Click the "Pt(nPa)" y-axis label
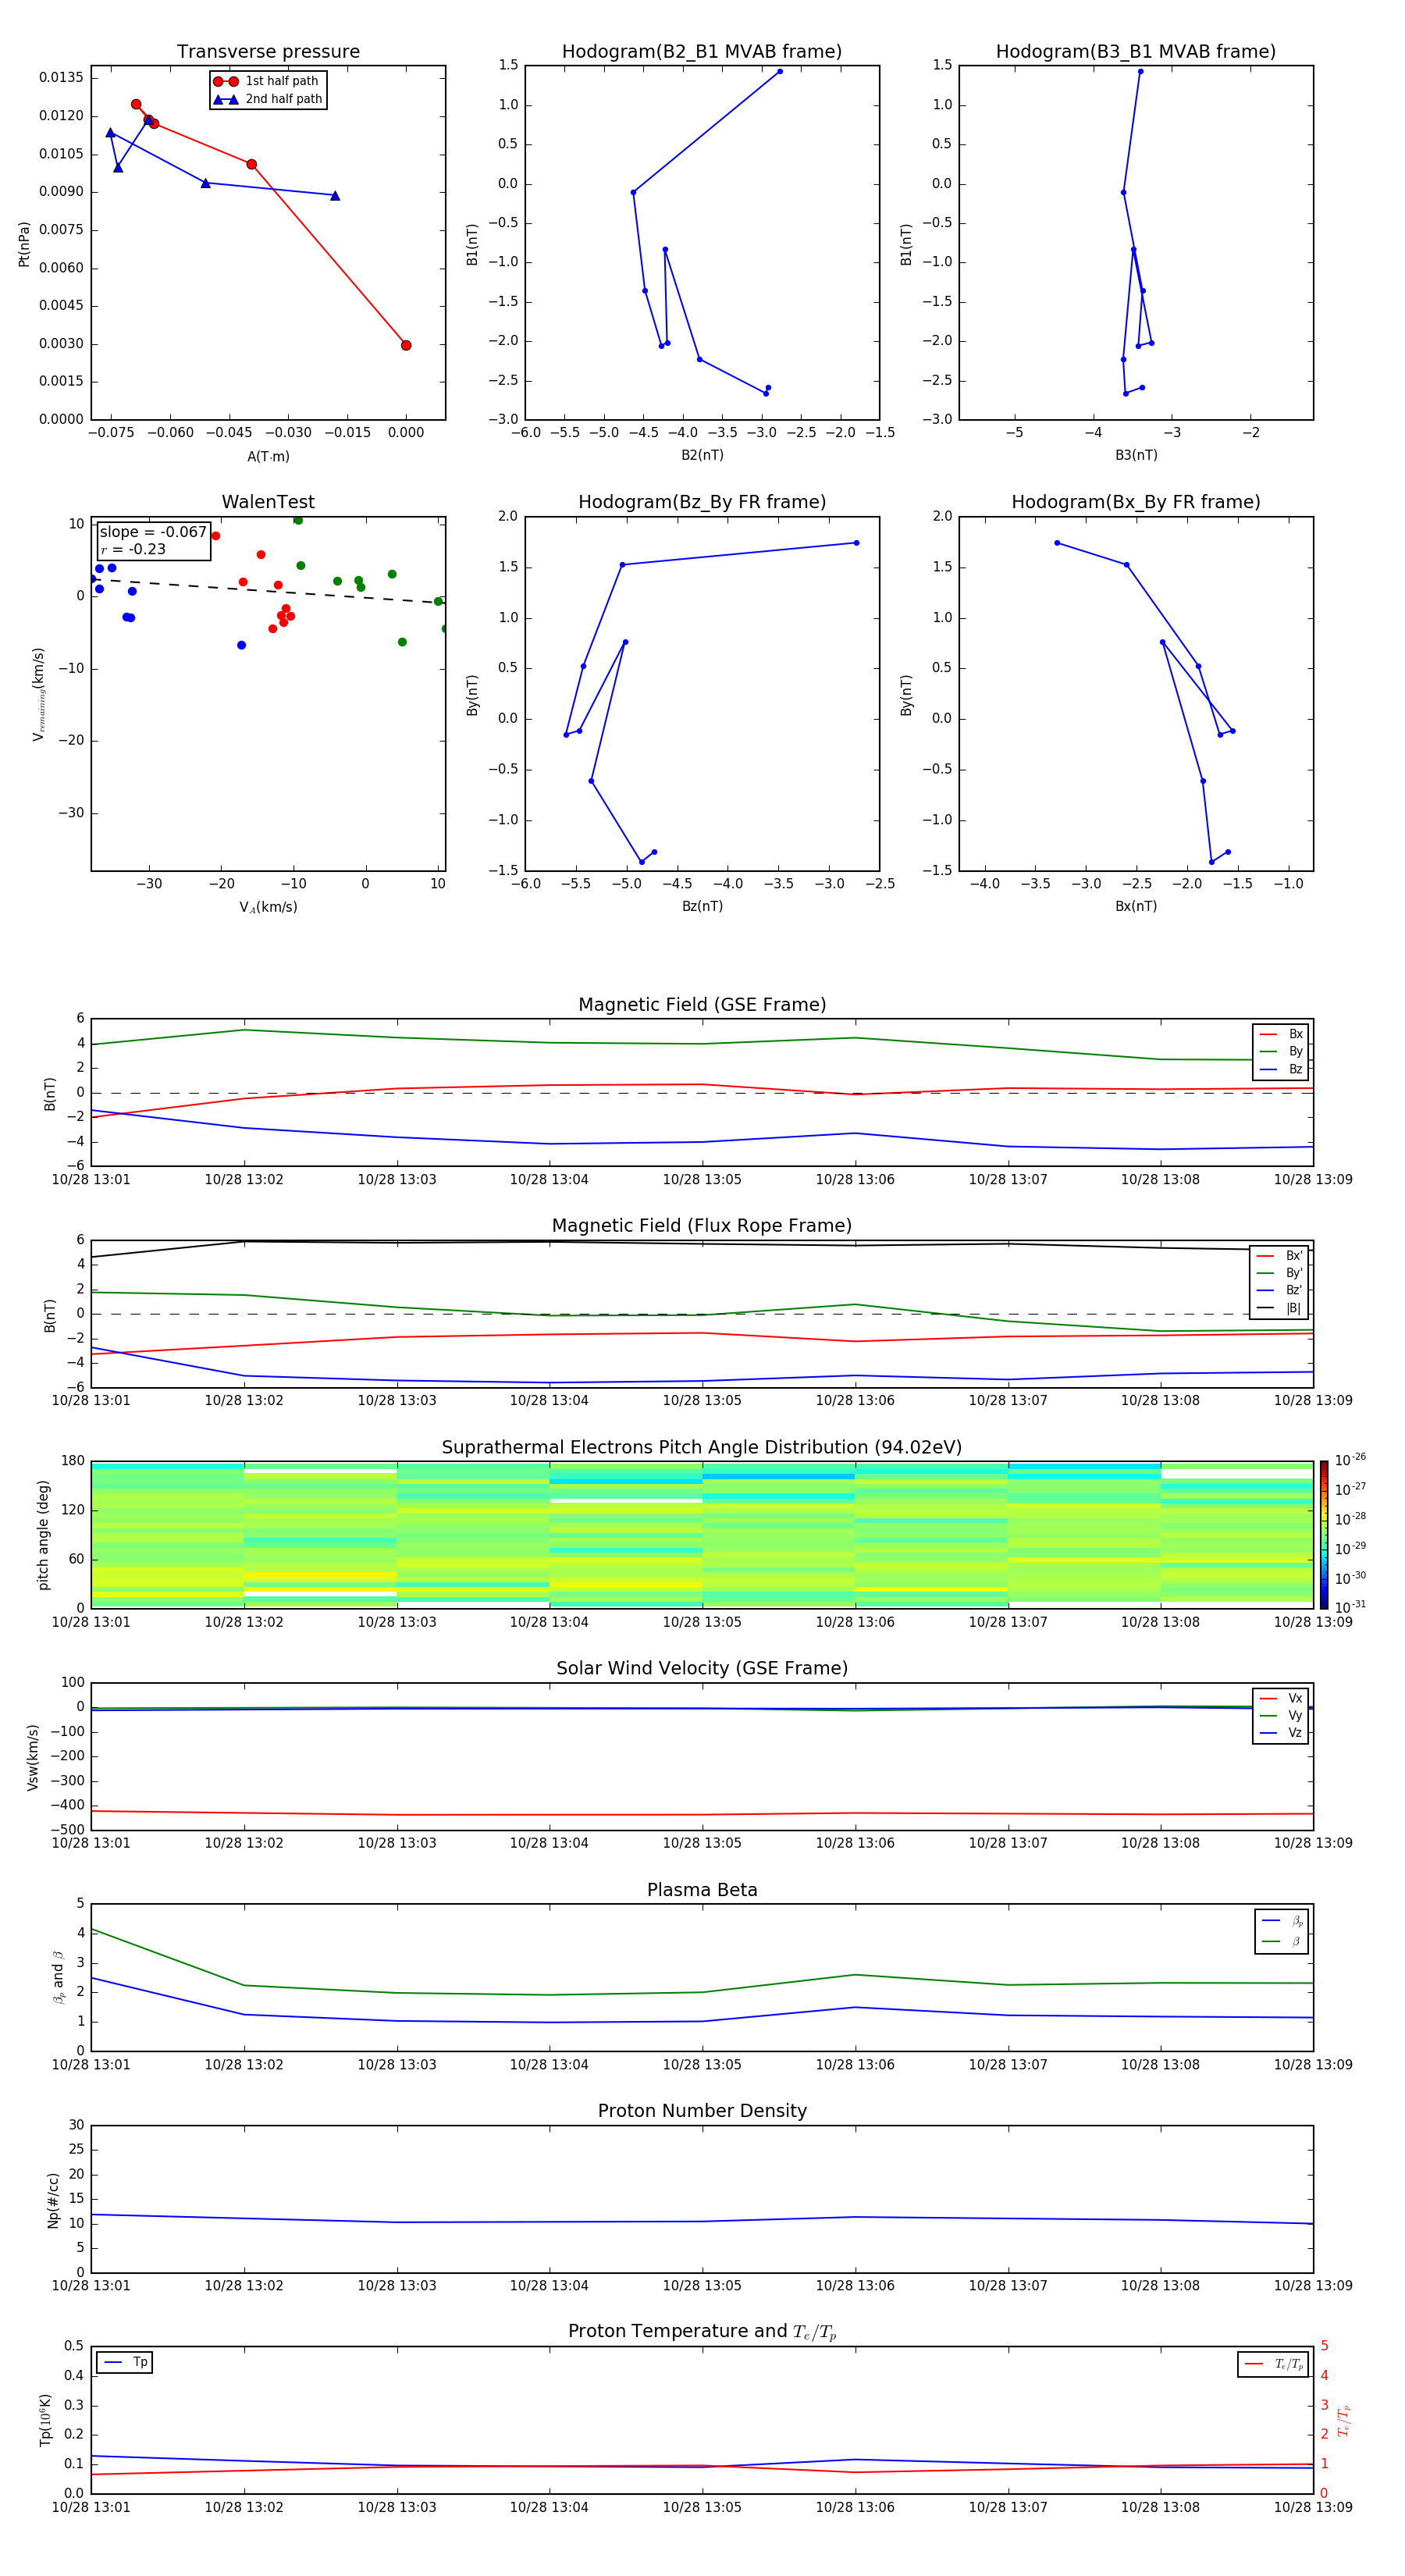The height and width of the screenshot is (2576, 1405). point(23,243)
